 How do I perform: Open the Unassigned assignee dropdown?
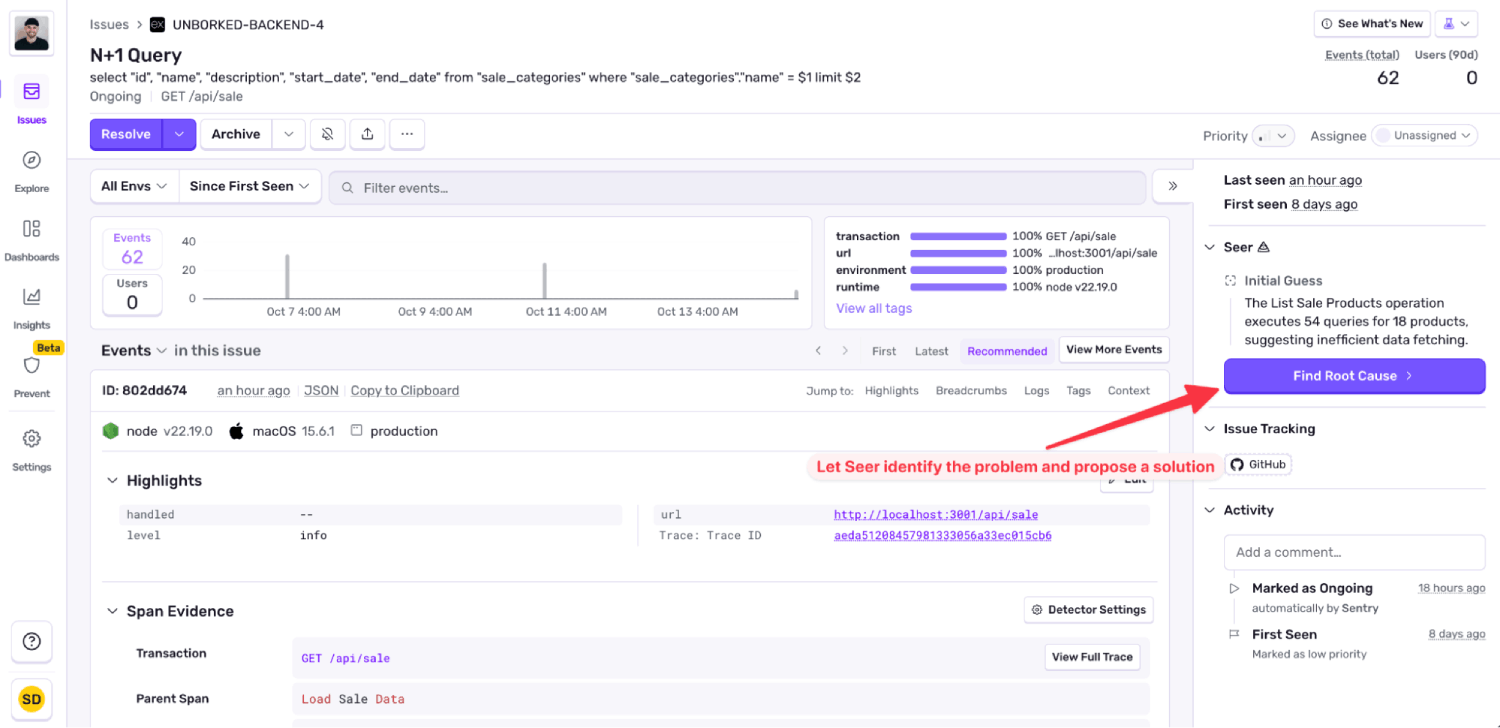pyautogui.click(x=1424, y=135)
